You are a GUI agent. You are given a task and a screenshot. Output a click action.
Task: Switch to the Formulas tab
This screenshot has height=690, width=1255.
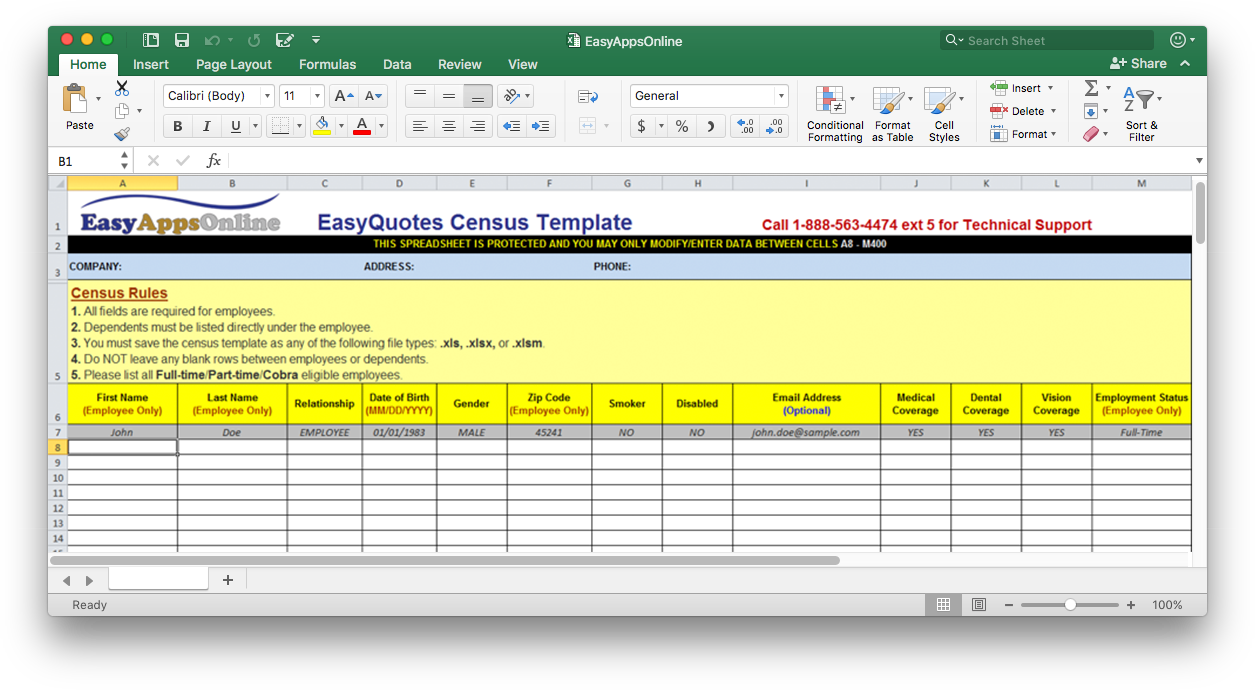327,64
